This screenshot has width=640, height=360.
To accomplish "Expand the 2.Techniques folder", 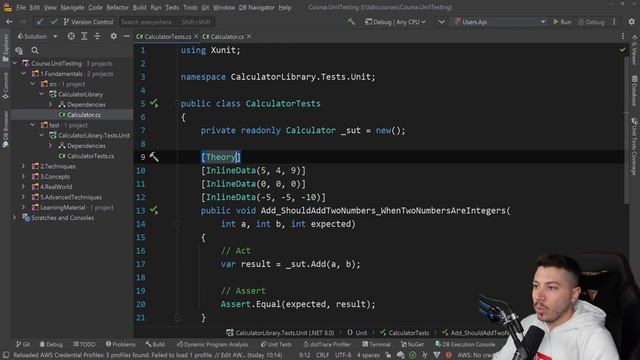I will coord(24,166).
